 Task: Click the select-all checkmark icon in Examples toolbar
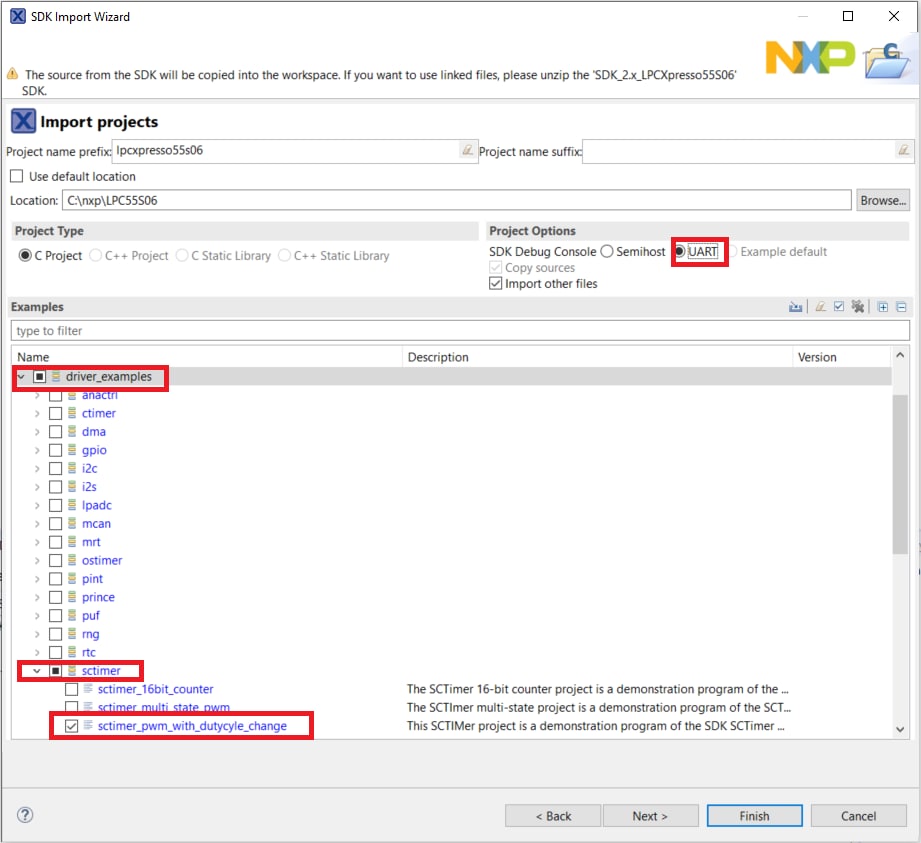[x=839, y=307]
